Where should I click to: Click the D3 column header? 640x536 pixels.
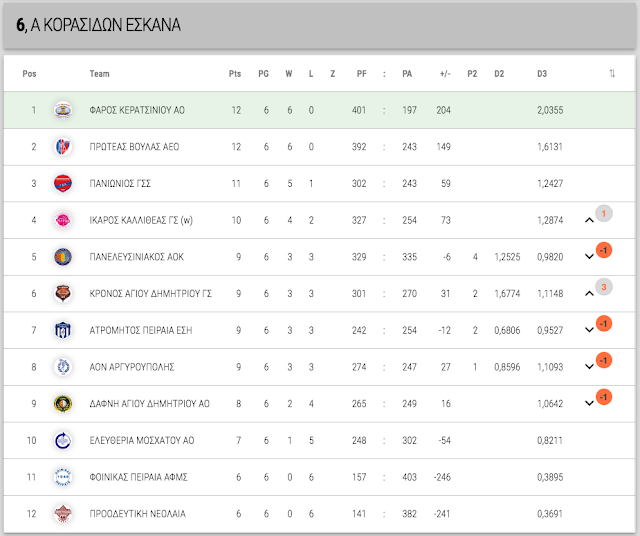click(x=542, y=74)
